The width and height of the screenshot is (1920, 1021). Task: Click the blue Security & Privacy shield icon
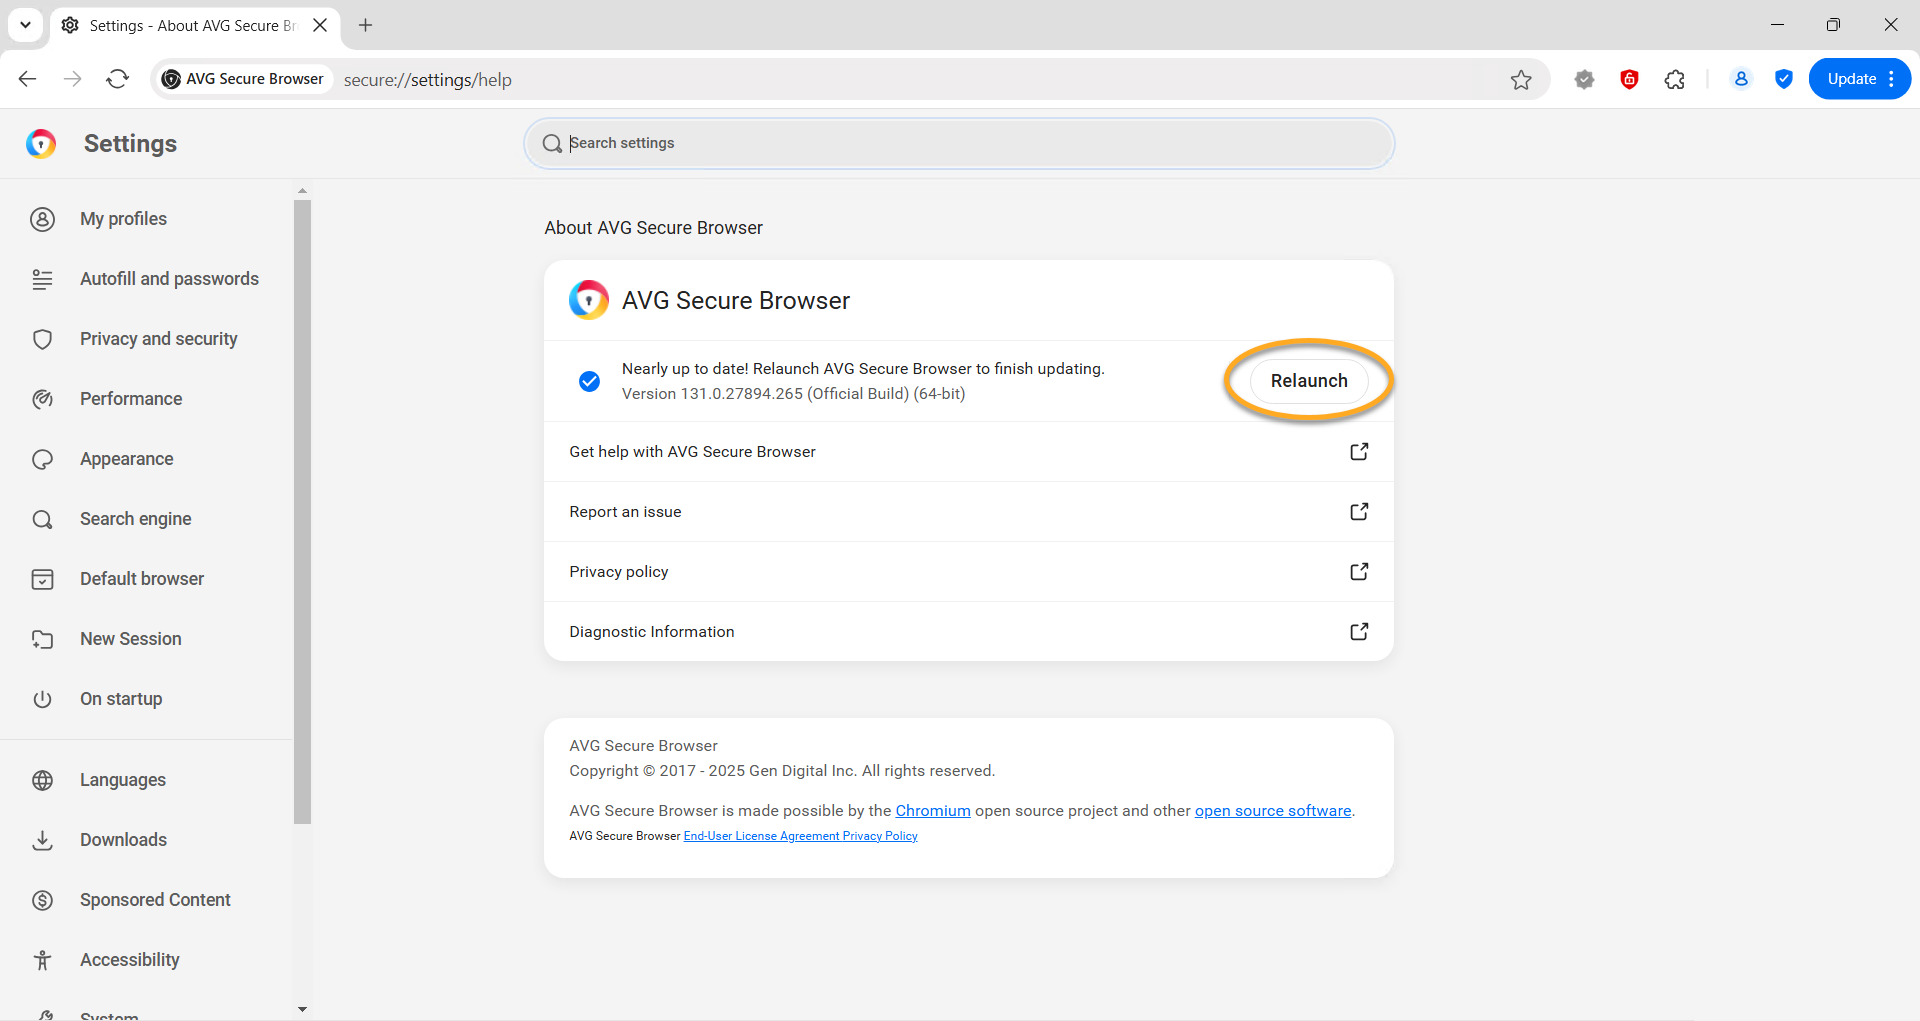pos(1783,79)
